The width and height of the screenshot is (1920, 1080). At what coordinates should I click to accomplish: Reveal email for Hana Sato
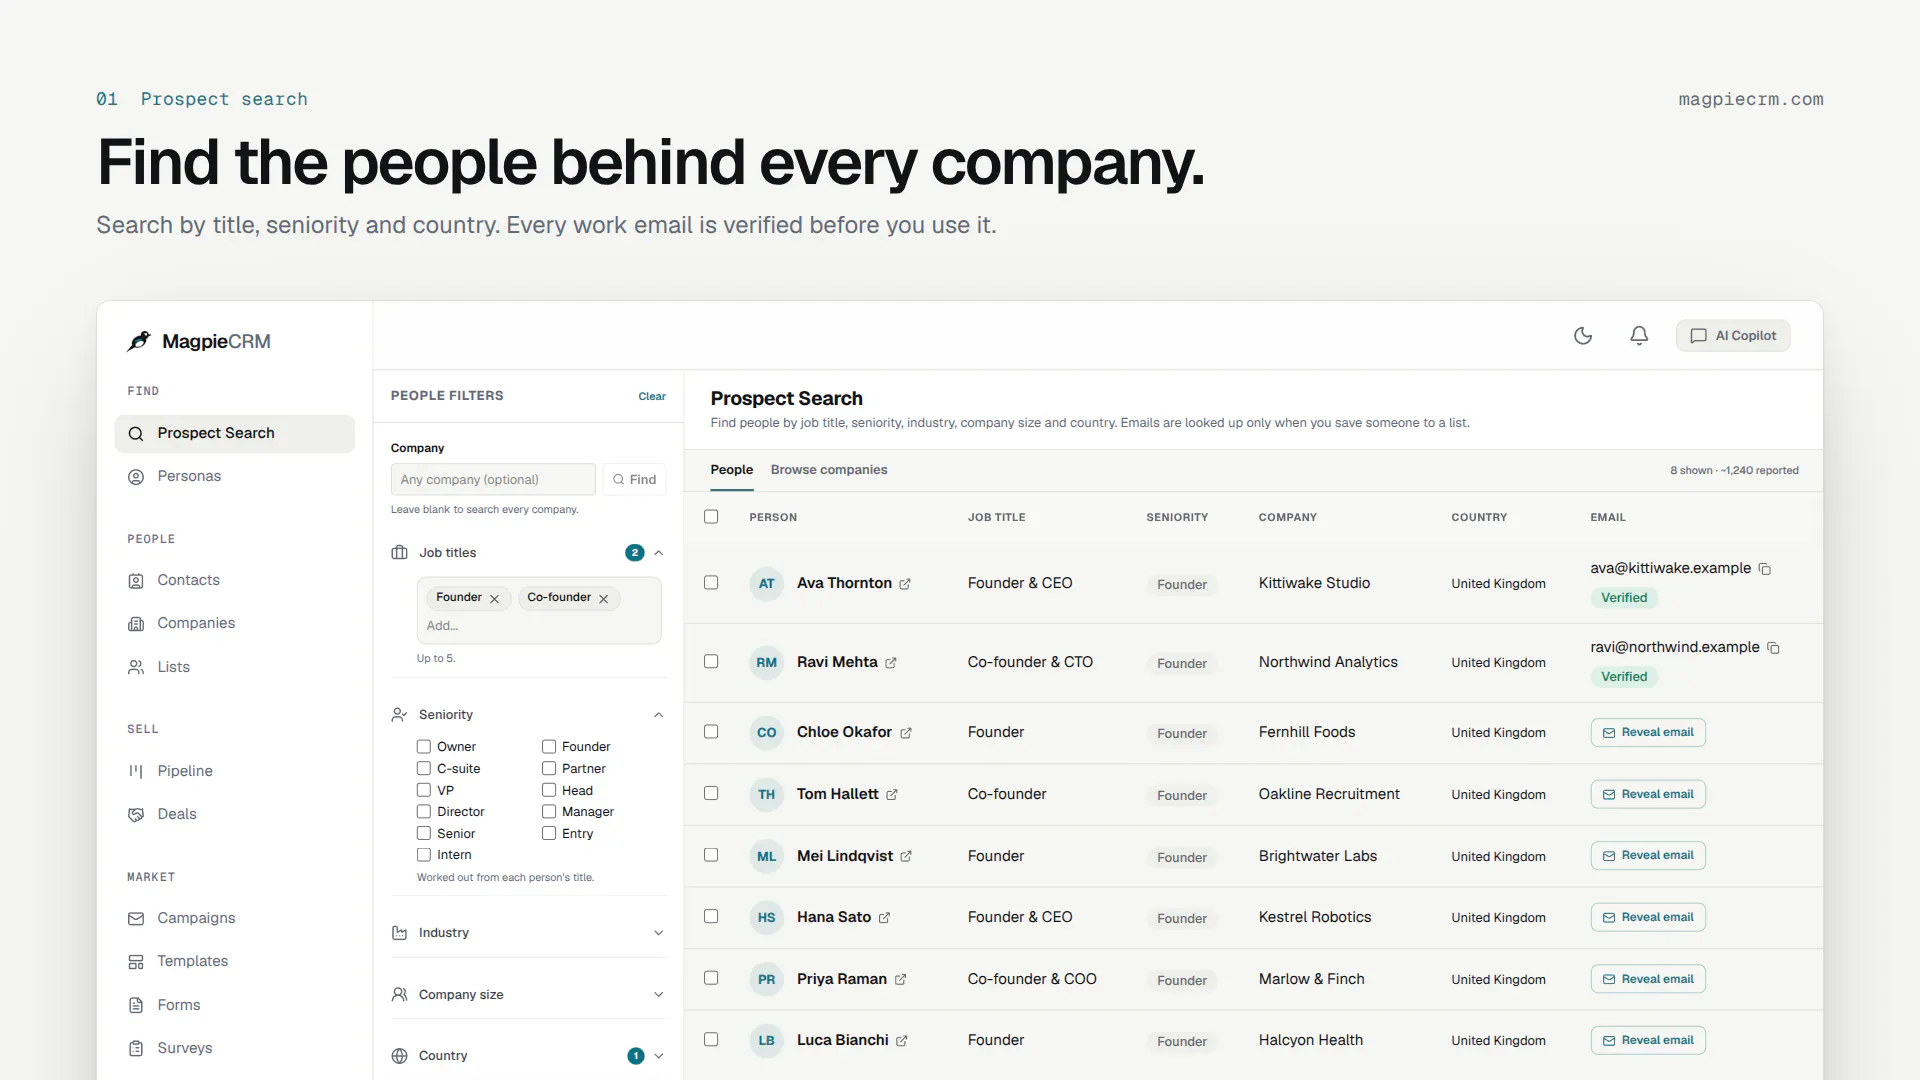[x=1648, y=918]
